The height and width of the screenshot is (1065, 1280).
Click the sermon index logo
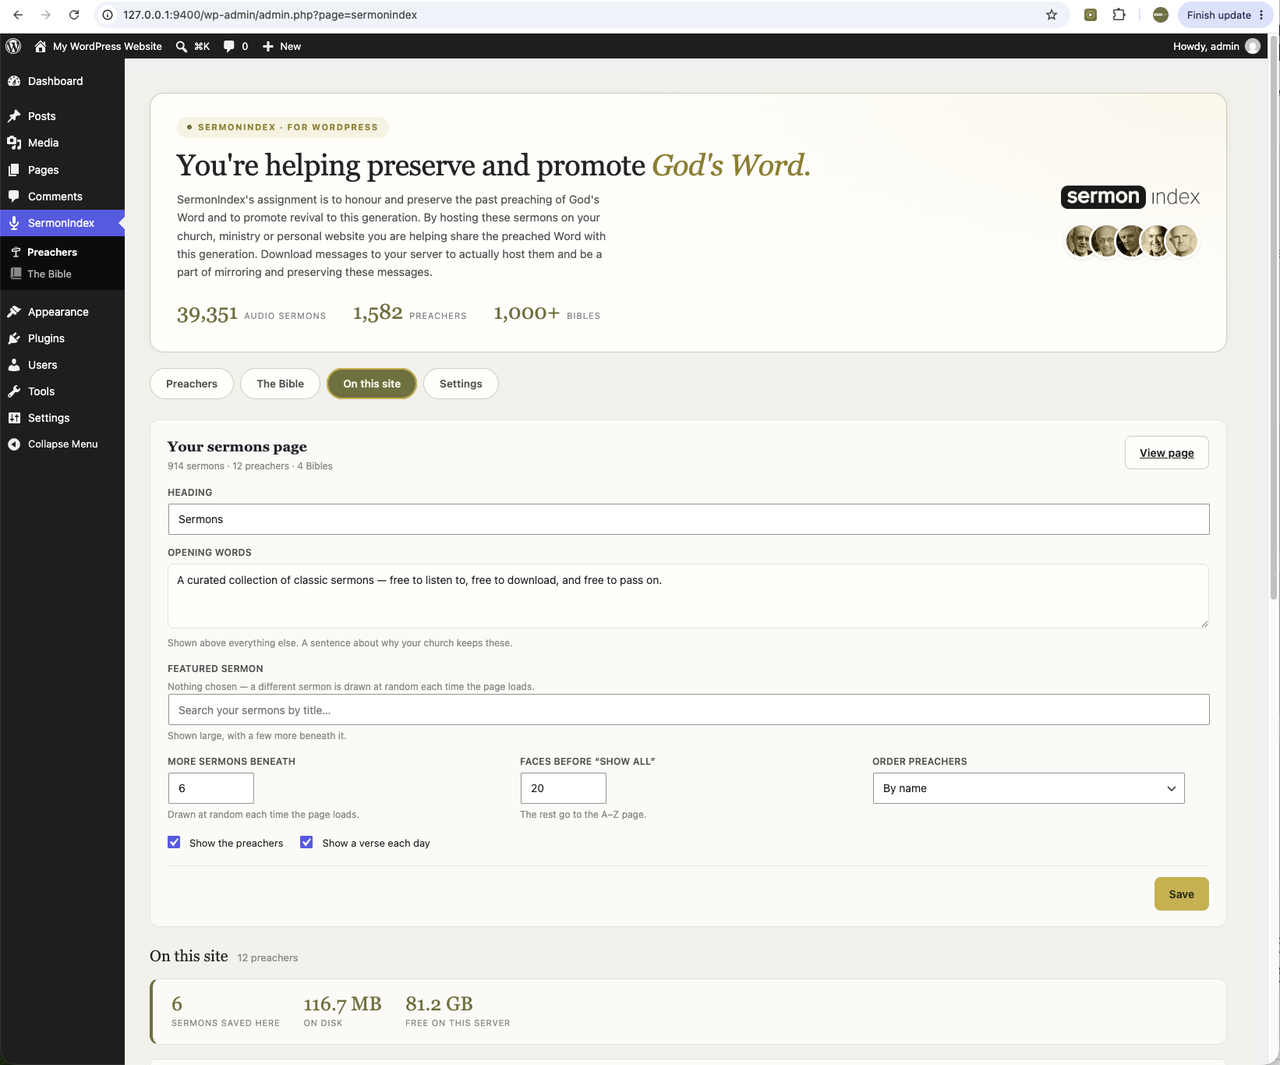click(1130, 197)
